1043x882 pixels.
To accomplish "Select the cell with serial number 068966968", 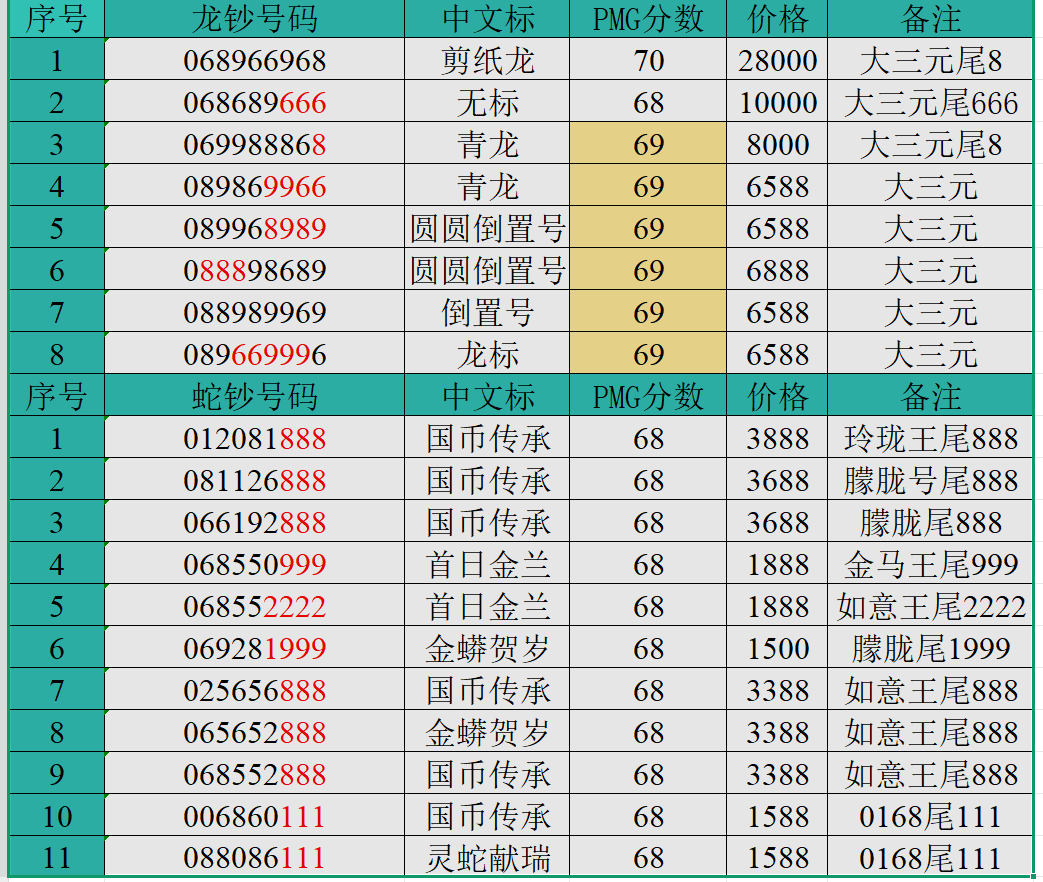I will coord(254,61).
